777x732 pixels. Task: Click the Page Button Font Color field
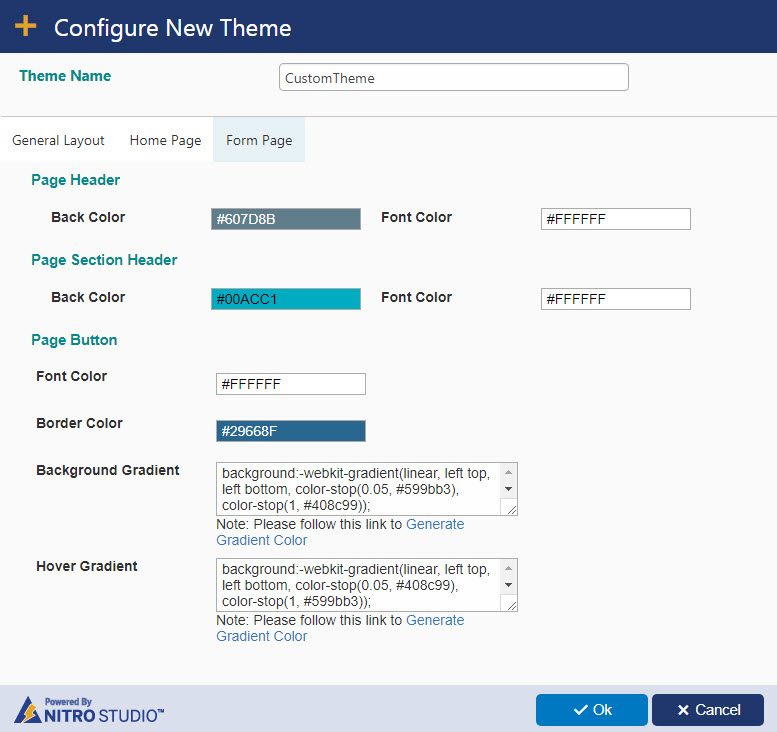(291, 384)
